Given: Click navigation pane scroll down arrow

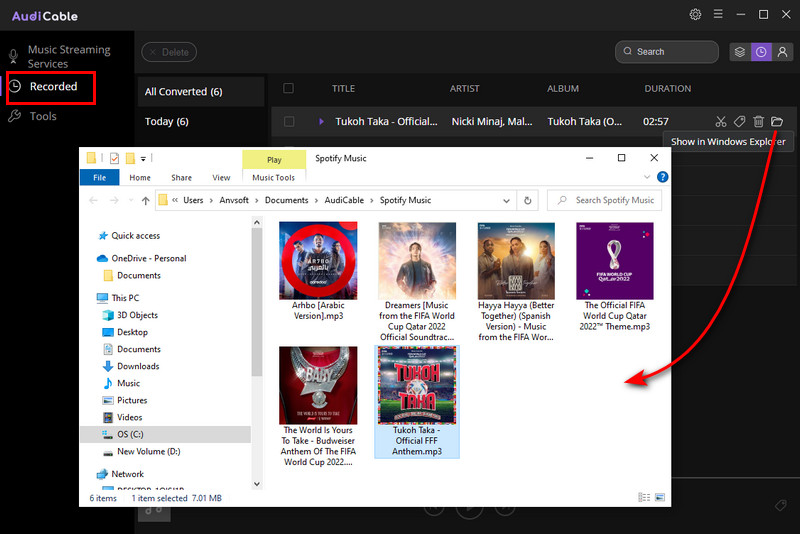Looking at the screenshot, I should [x=257, y=484].
